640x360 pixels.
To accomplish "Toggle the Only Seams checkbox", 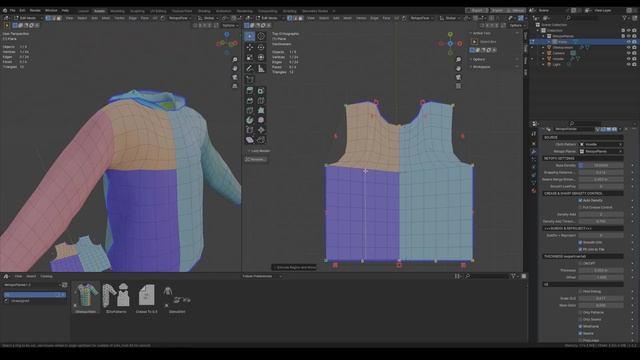I will point(580,319).
